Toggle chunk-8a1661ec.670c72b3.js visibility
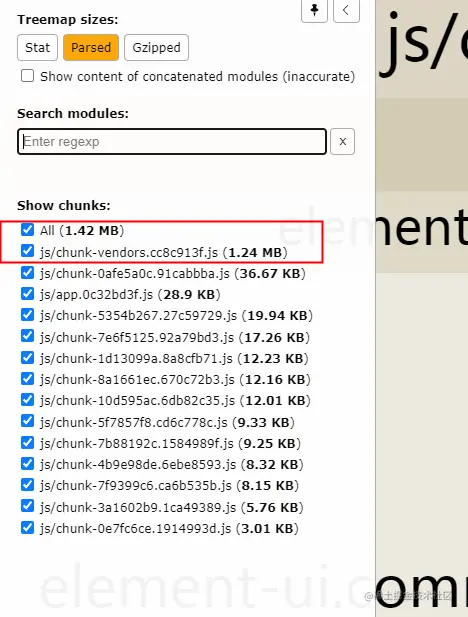Image resolution: width=468 pixels, height=617 pixels. click(27, 379)
